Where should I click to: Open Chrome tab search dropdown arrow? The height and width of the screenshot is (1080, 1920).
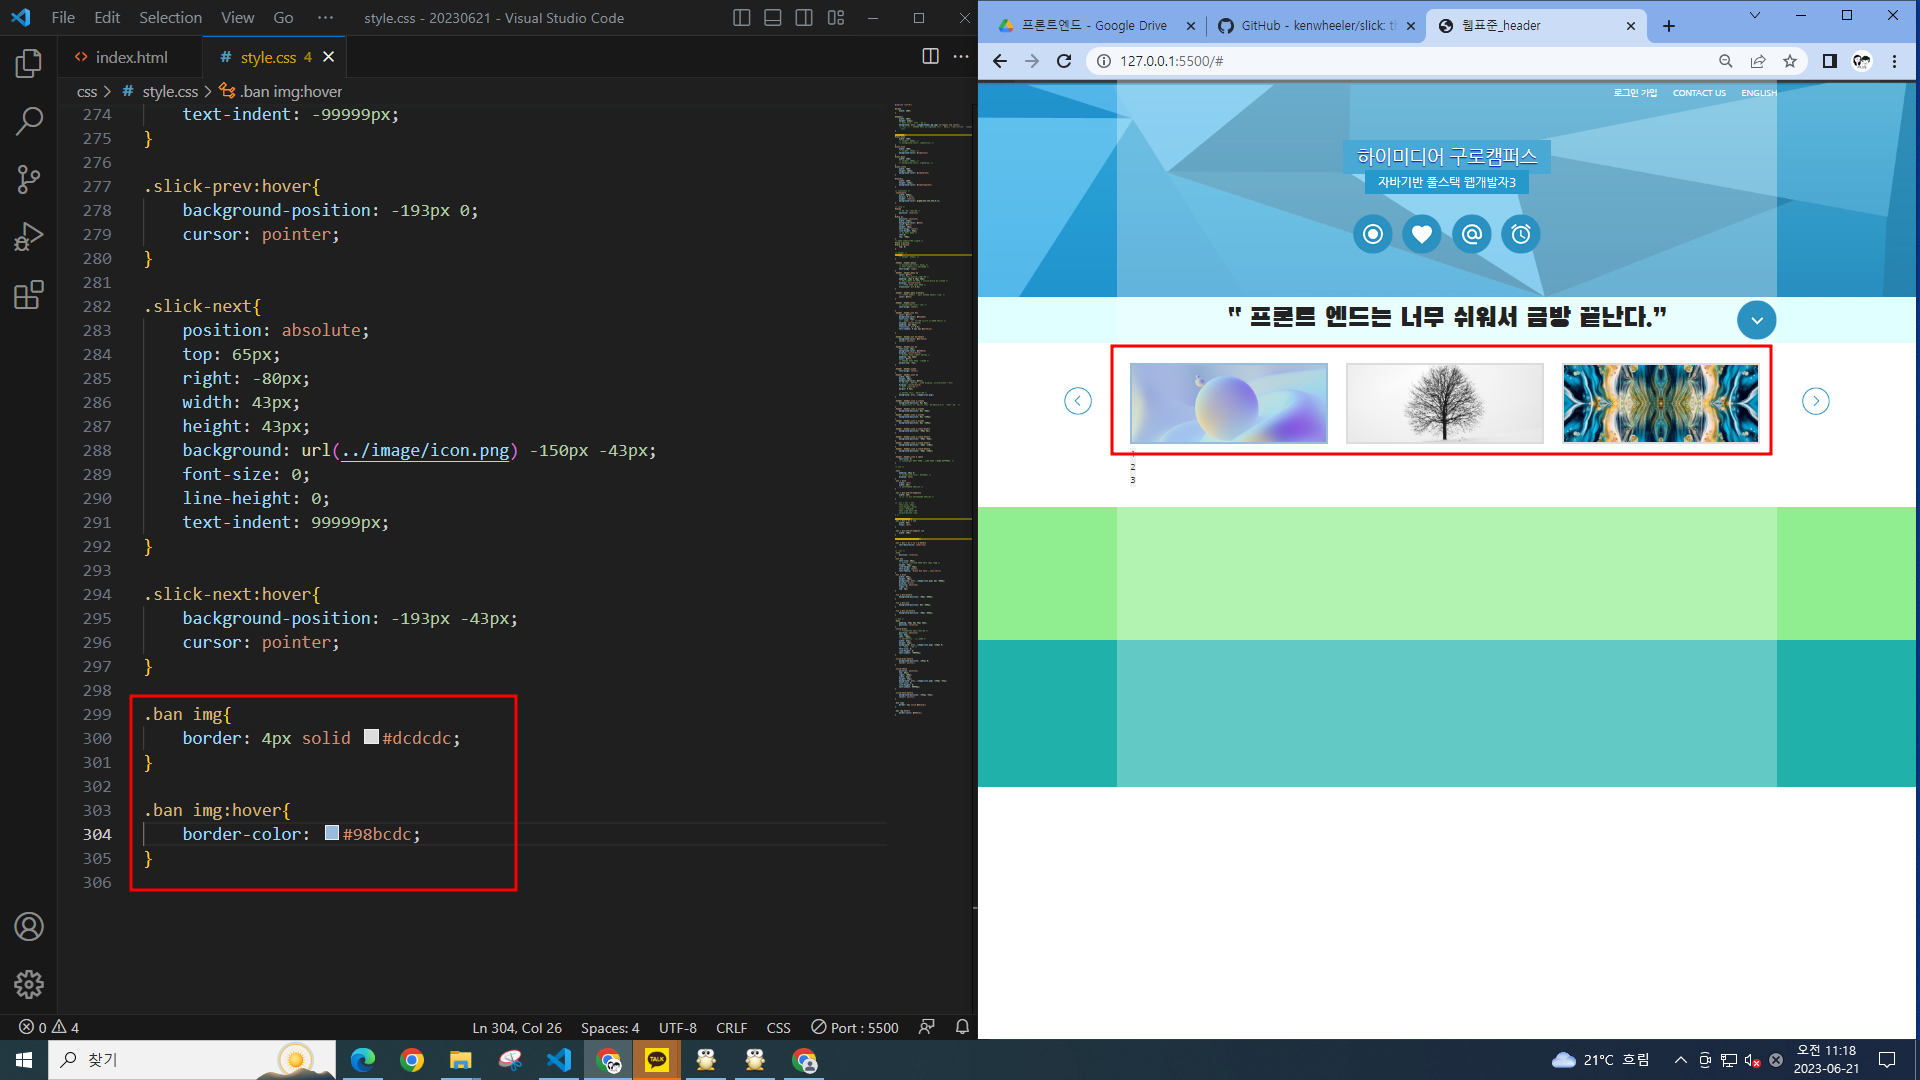point(1754,16)
